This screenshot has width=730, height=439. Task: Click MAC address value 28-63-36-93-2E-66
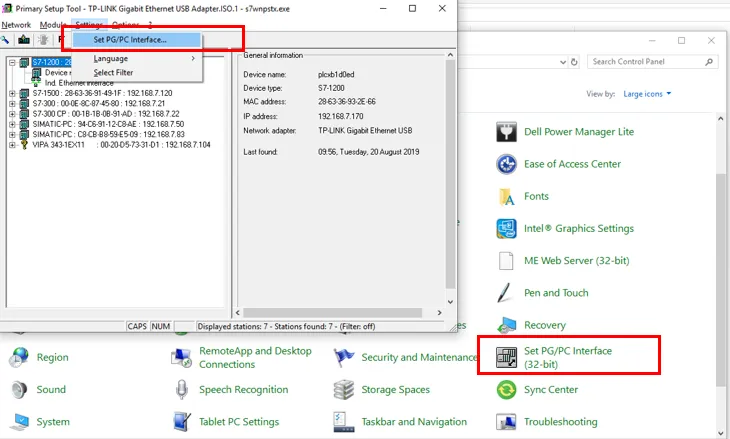click(x=347, y=101)
